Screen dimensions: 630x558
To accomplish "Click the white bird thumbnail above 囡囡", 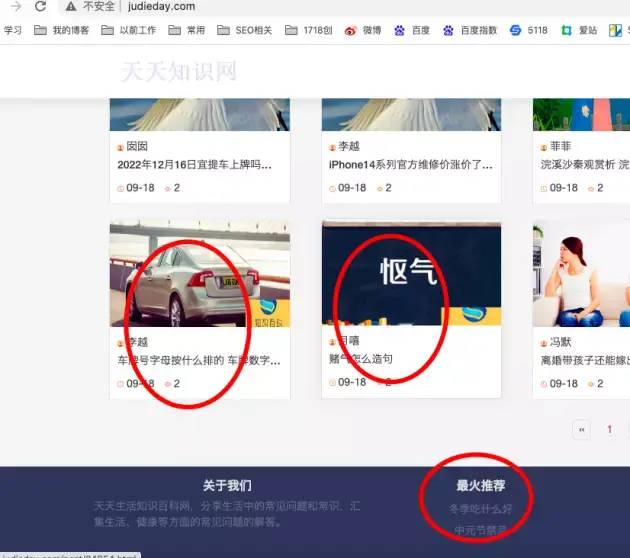I will pyautogui.click(x=200, y=114).
